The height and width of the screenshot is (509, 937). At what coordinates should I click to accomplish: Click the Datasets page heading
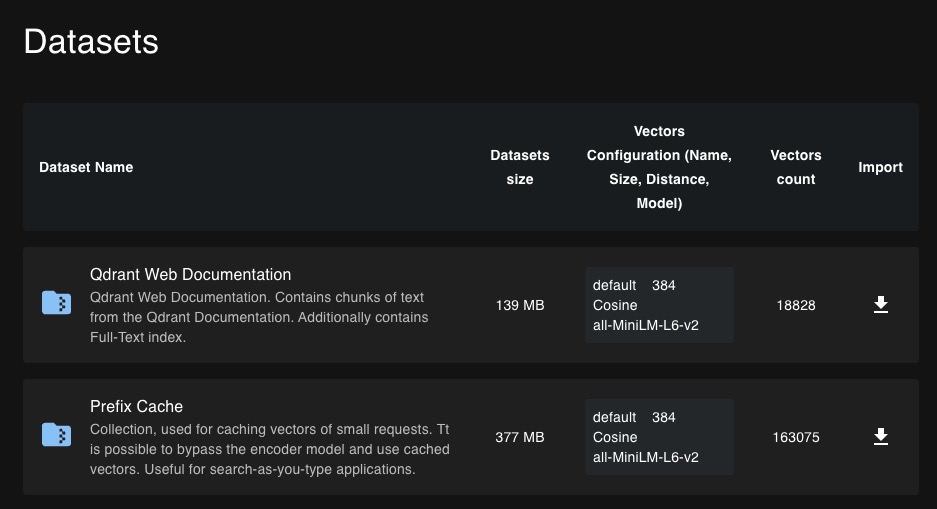[x=91, y=41]
